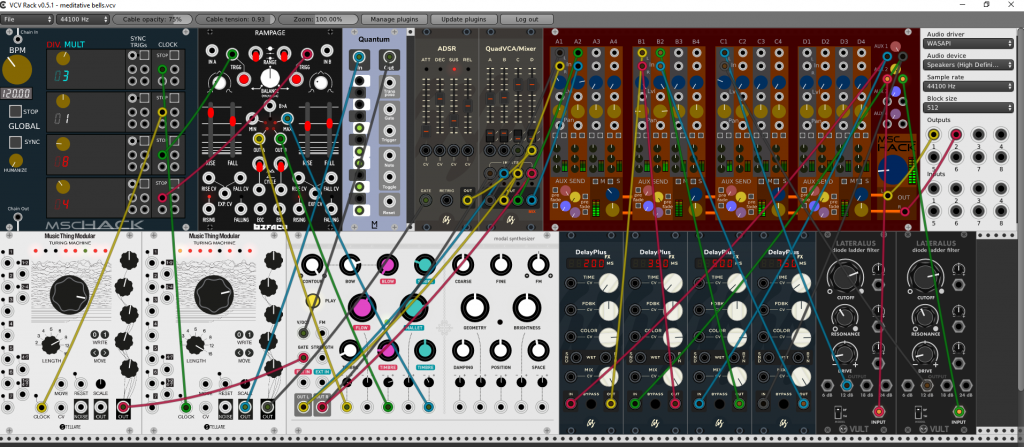Click the ADSR RETRIG jack
The image size is (1024, 447).
click(x=447, y=199)
